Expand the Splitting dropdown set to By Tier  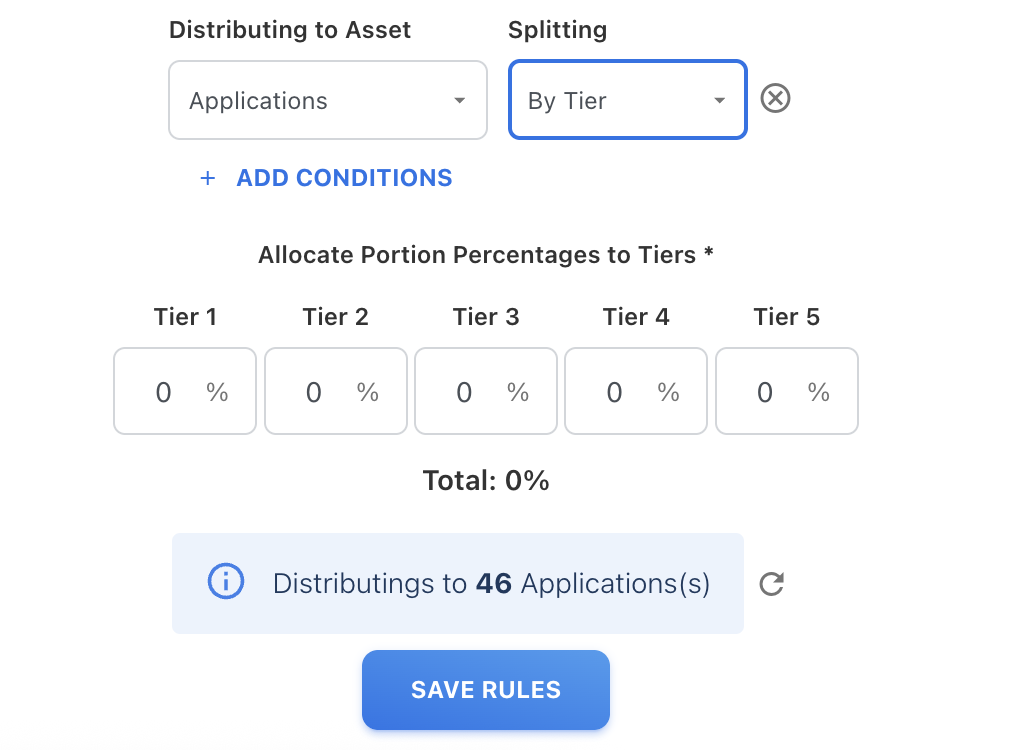click(627, 101)
